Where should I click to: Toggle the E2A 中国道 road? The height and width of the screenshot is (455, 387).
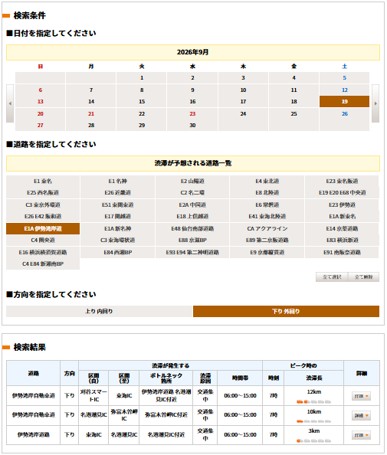pyautogui.click(x=192, y=205)
